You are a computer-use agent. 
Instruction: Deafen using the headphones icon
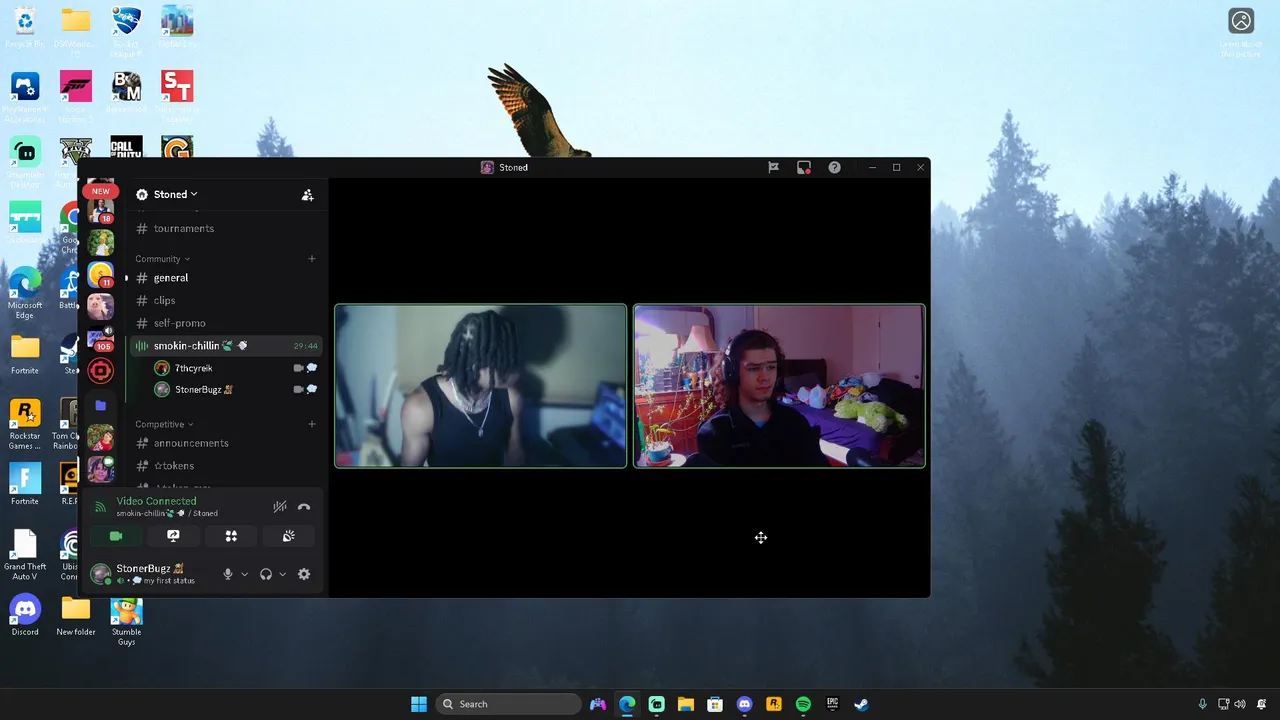pyautogui.click(x=266, y=574)
